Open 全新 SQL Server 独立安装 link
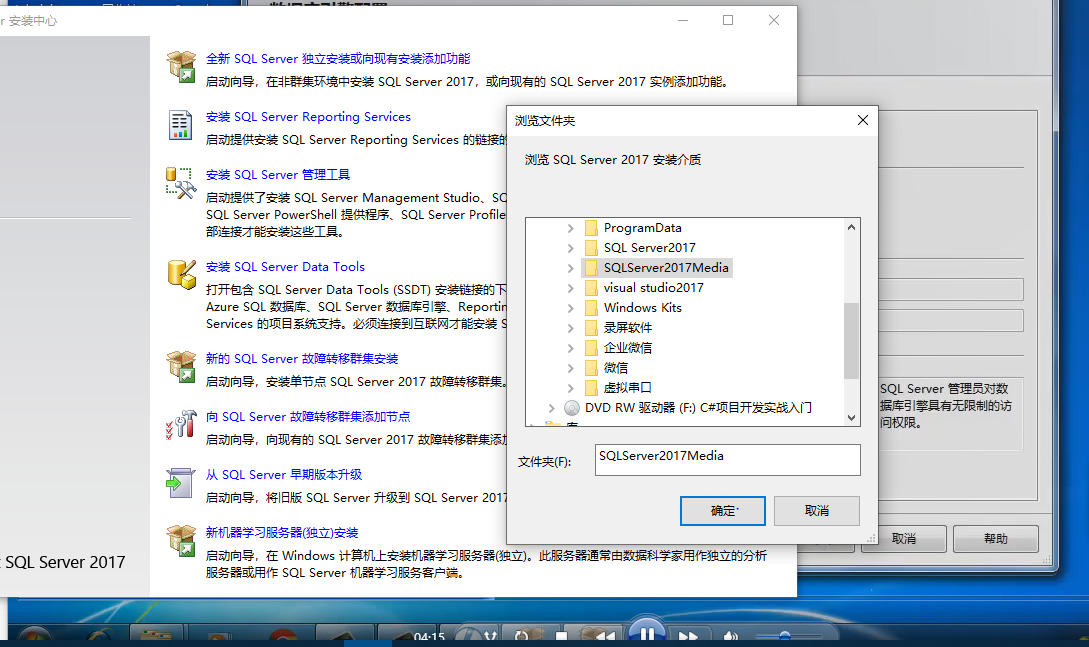 tap(338, 59)
